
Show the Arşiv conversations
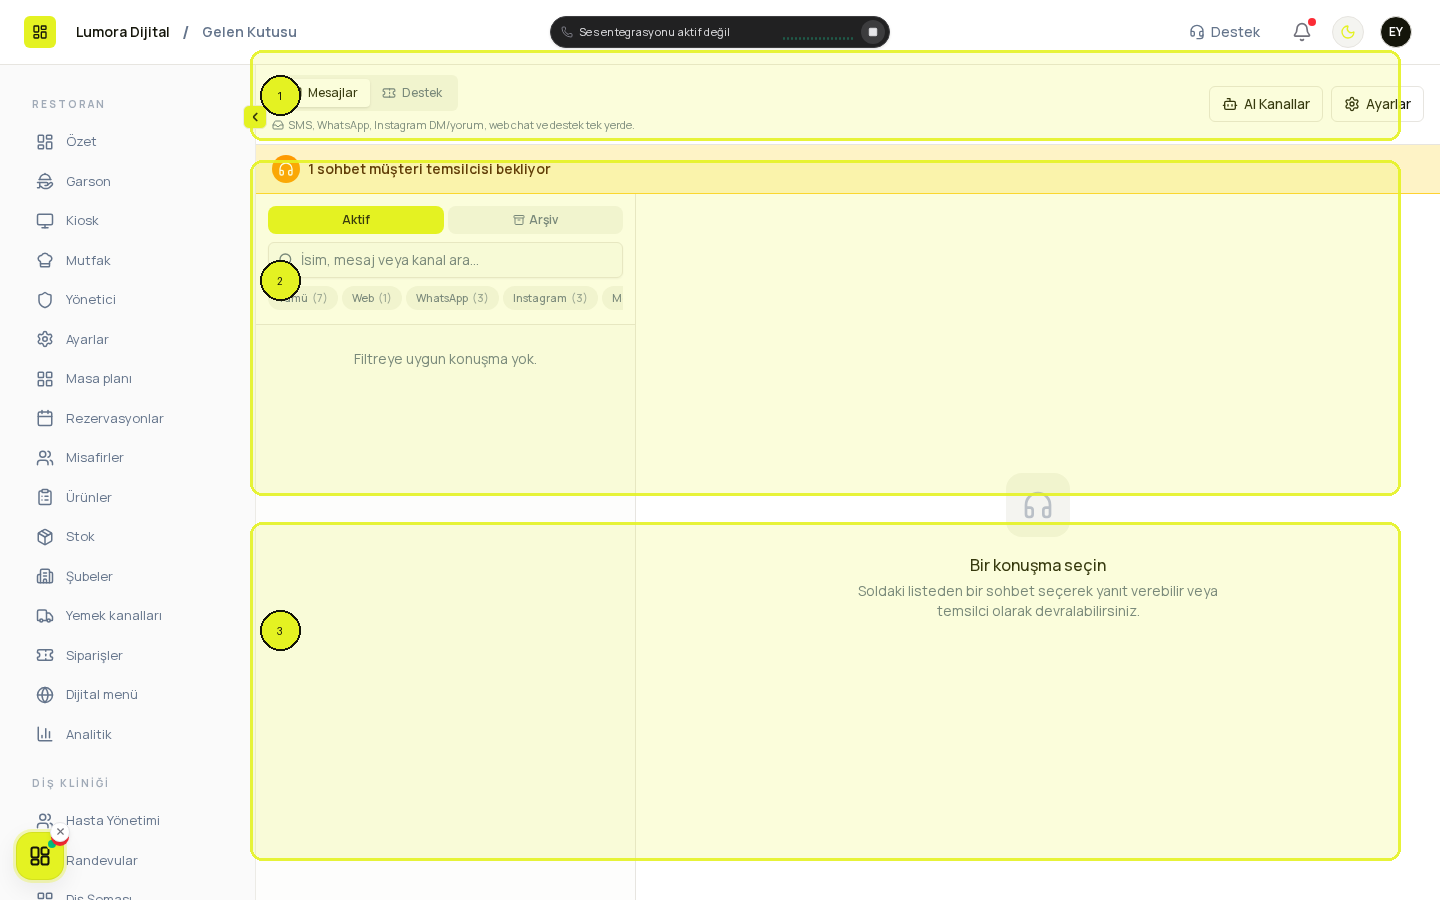pyautogui.click(x=535, y=220)
